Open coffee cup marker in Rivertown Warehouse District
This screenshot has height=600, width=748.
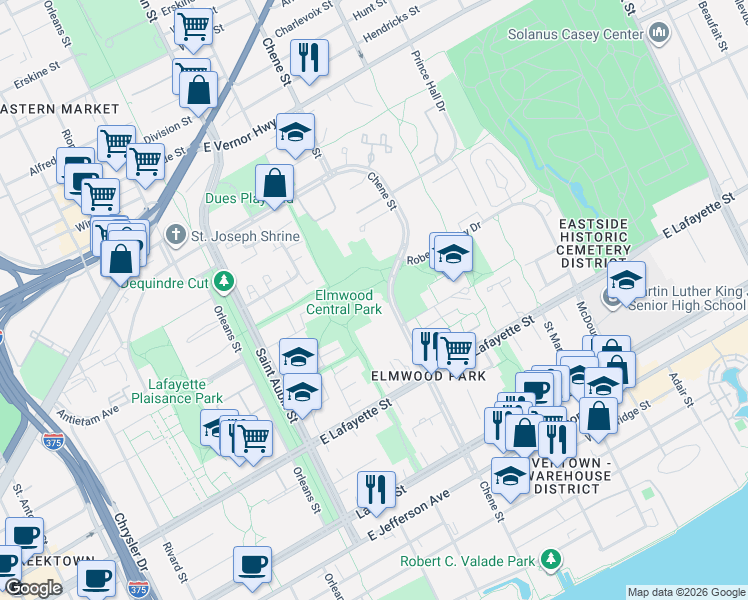[x=535, y=389]
